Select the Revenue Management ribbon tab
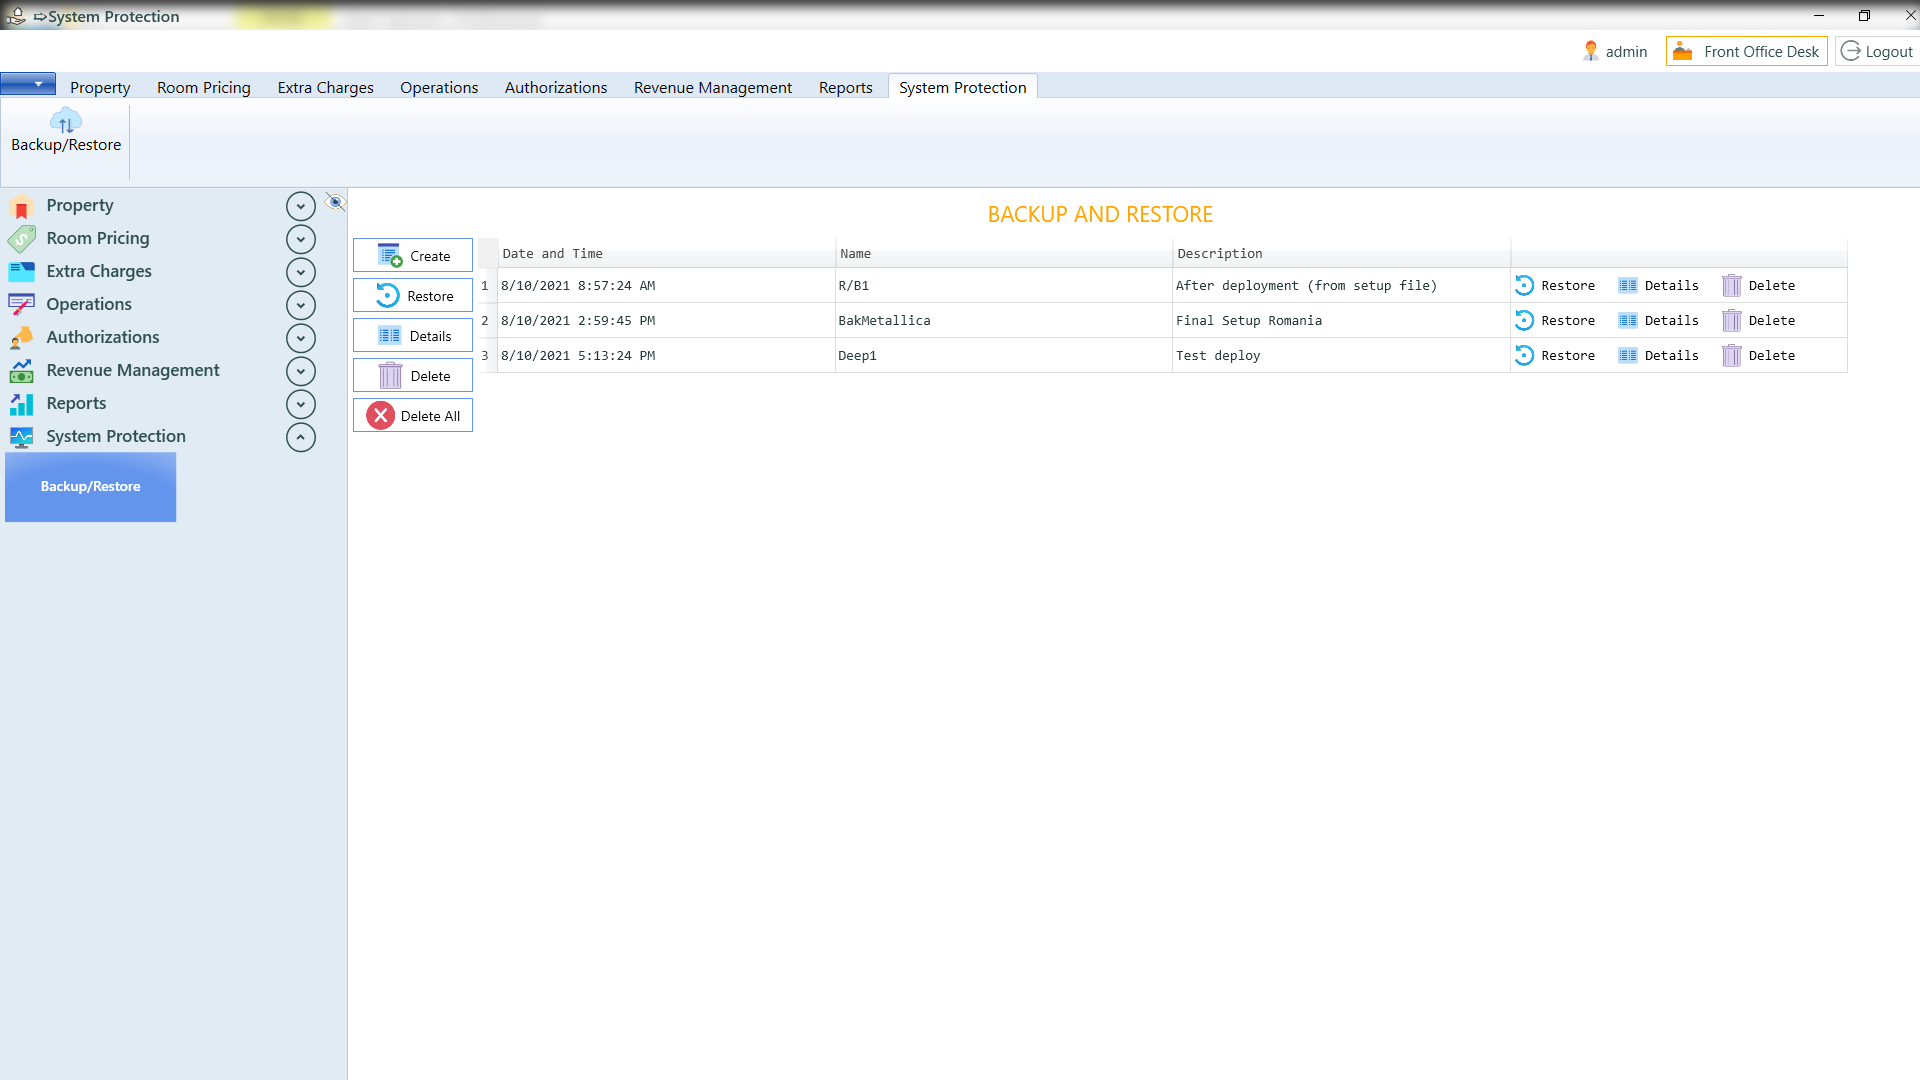This screenshot has height=1080, width=1920. point(713,87)
